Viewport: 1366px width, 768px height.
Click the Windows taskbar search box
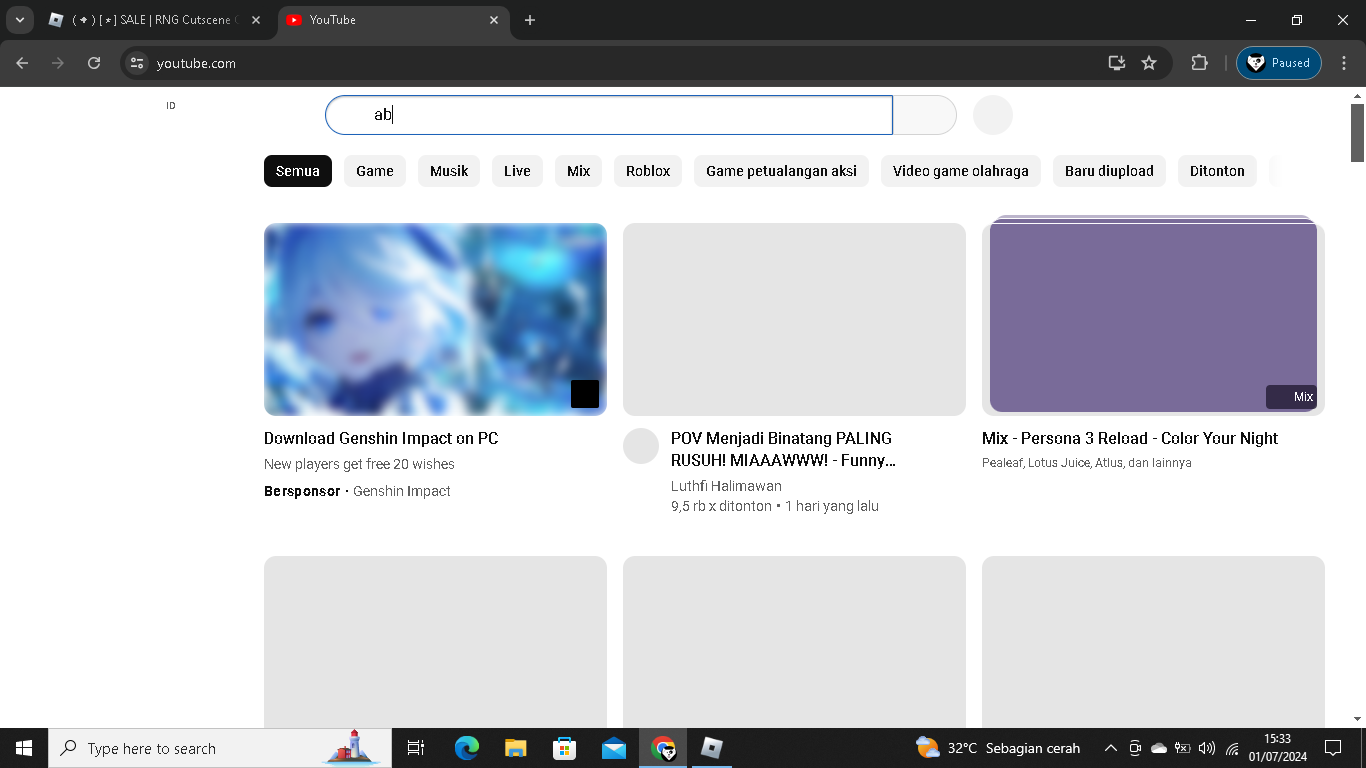(222, 748)
